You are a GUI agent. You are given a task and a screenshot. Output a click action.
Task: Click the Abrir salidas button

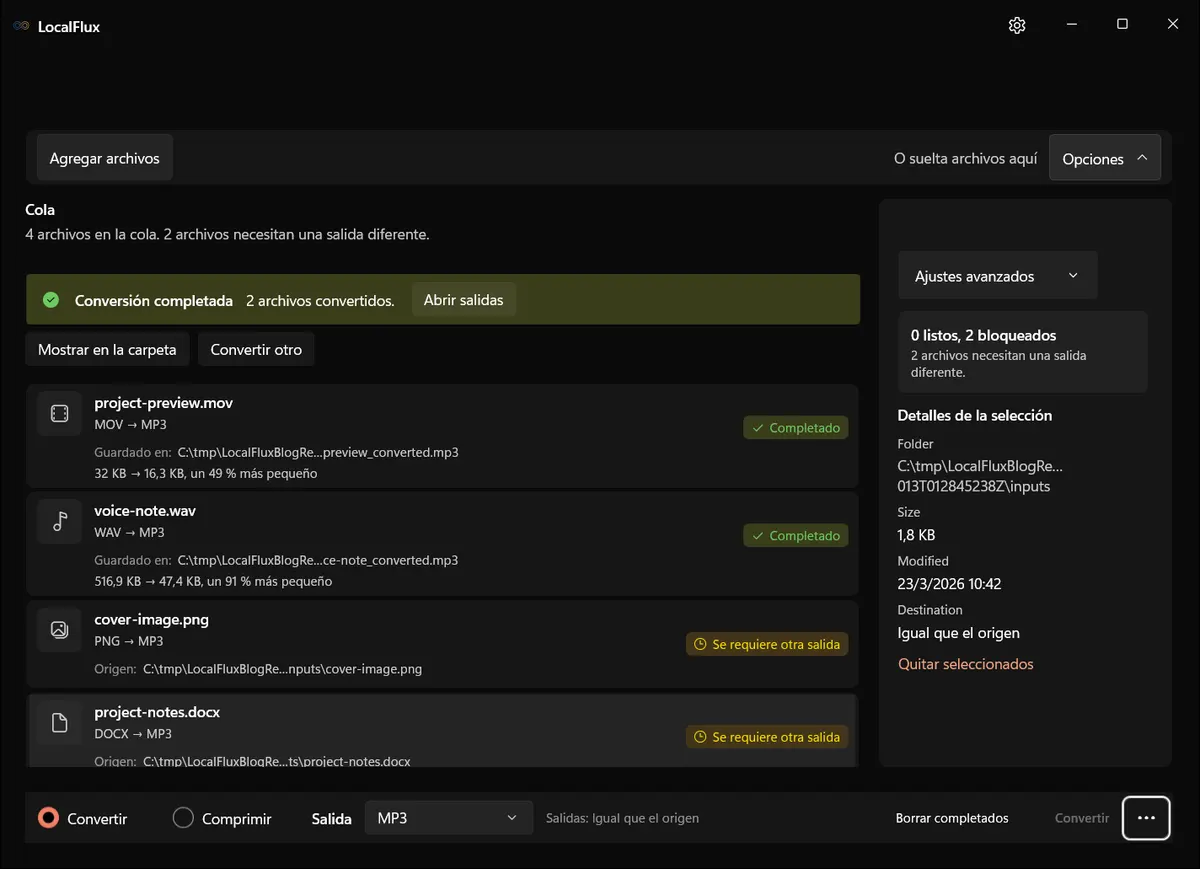(464, 300)
